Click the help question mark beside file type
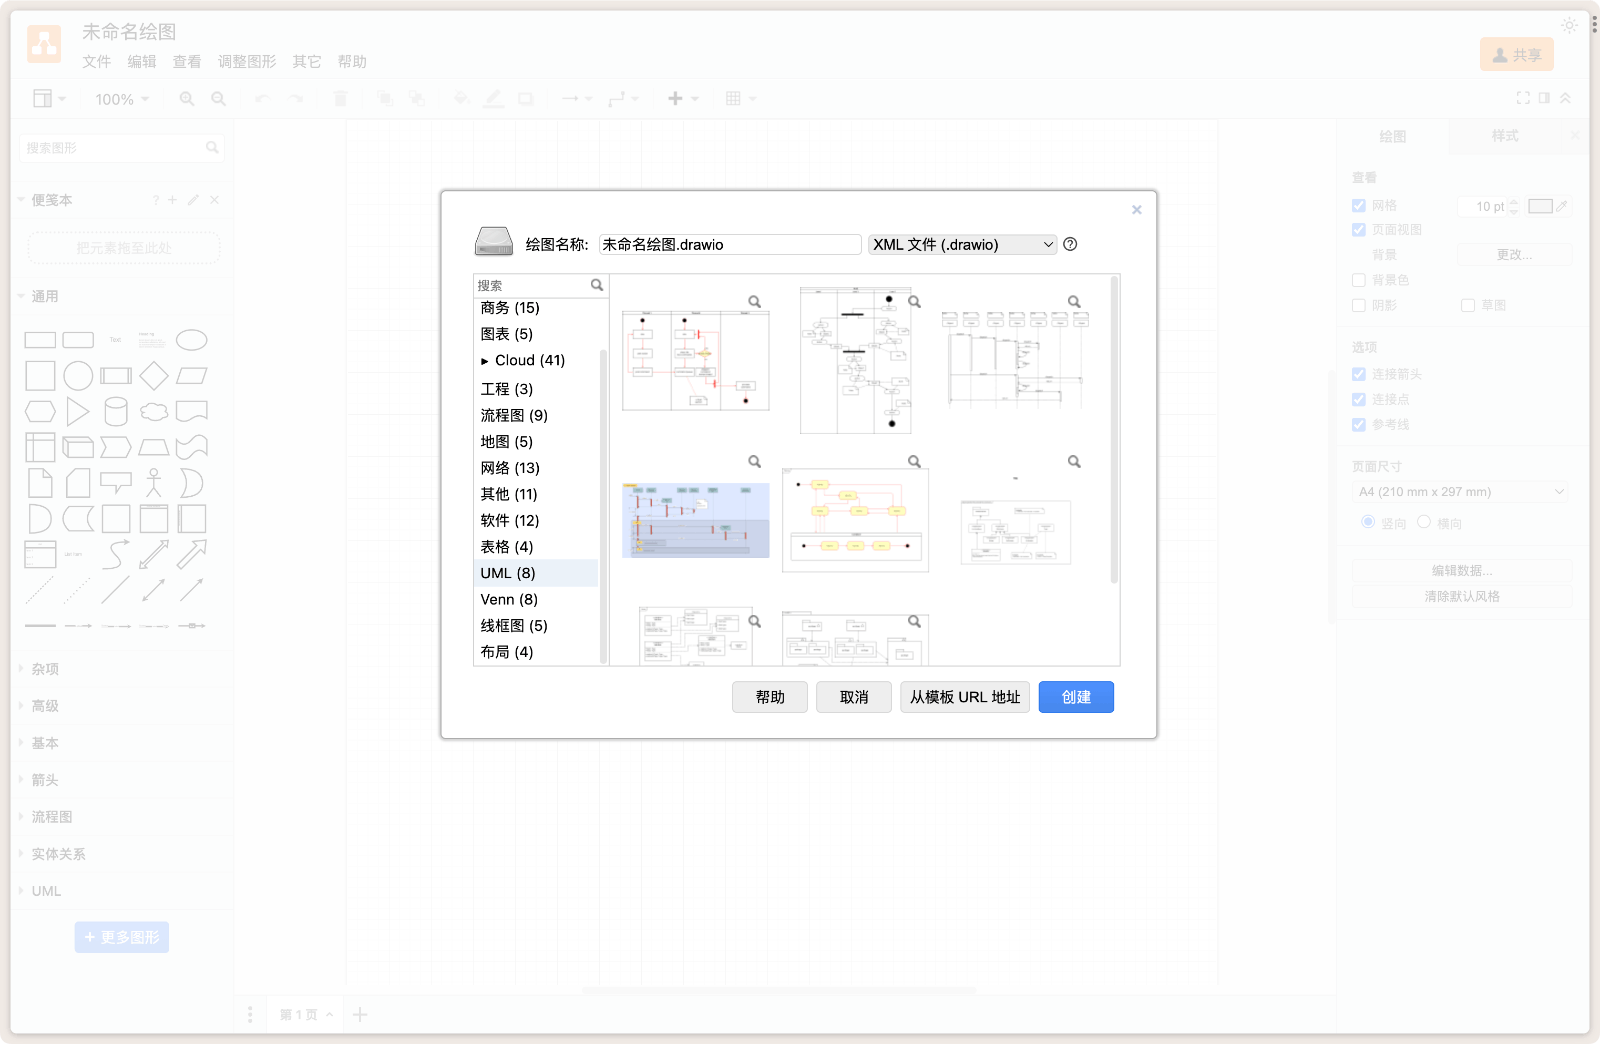Image resolution: width=1600 pixels, height=1044 pixels. tap(1070, 244)
